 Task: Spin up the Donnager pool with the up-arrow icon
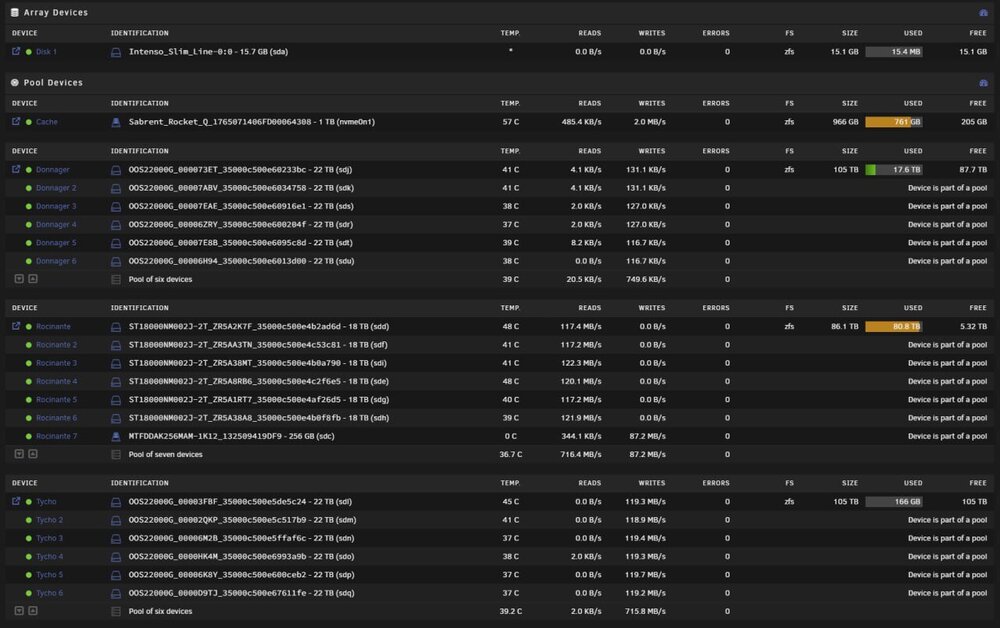(33, 279)
